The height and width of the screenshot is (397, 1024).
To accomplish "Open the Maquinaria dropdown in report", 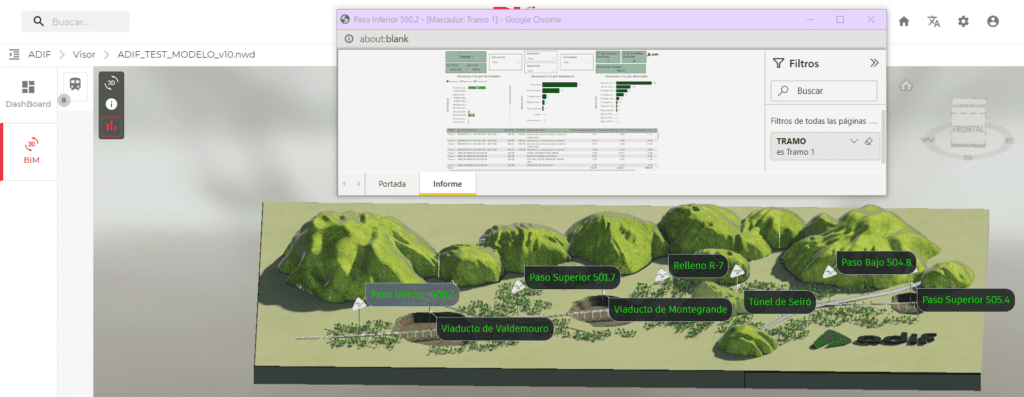I will click(x=541, y=67).
